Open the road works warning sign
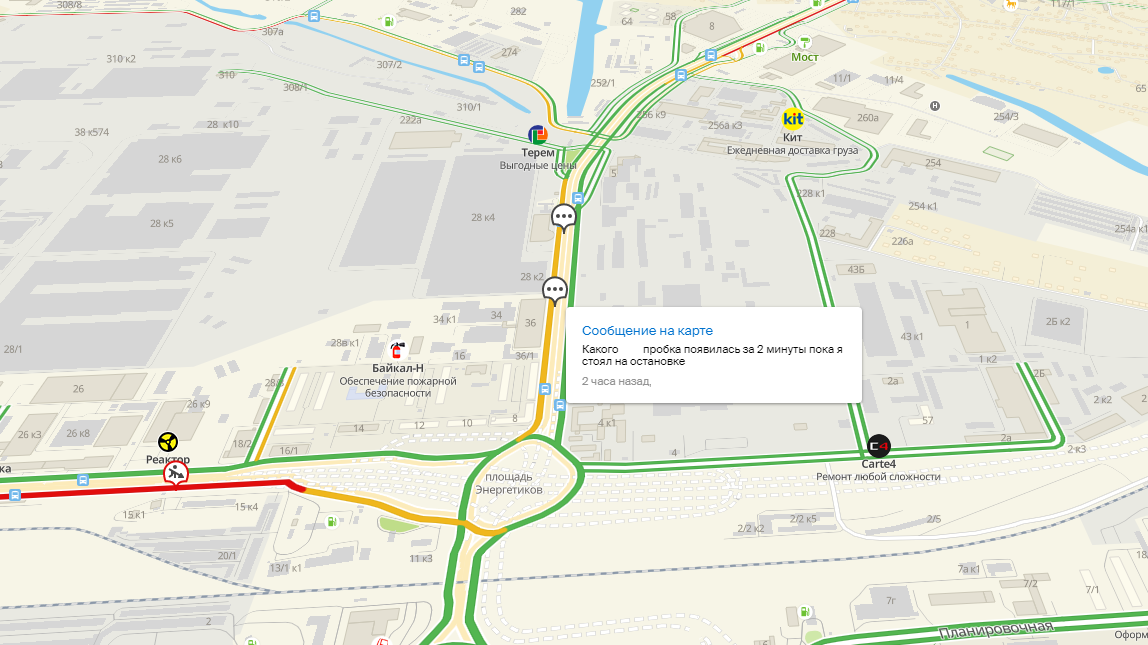Viewport: 1148px width, 645px height. pyautogui.click(x=175, y=474)
